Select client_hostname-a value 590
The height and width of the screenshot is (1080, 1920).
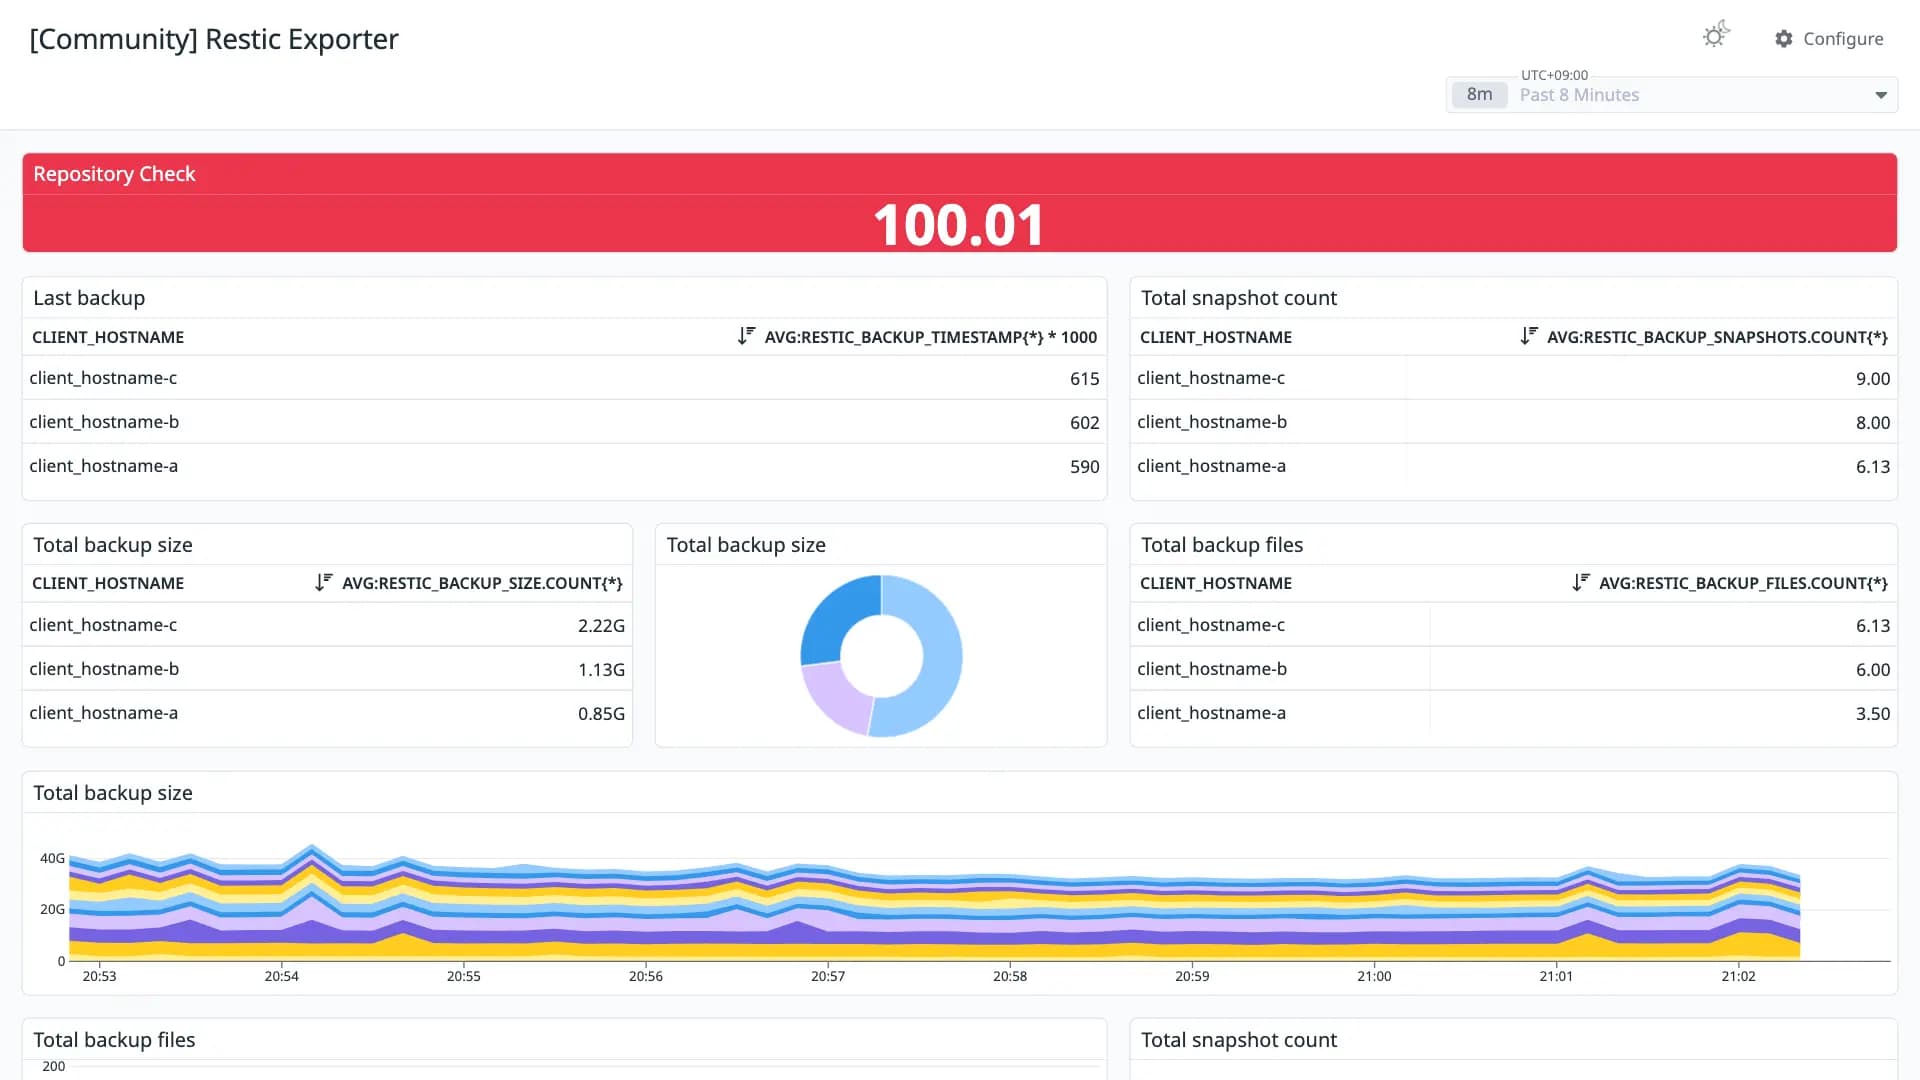1084,467
